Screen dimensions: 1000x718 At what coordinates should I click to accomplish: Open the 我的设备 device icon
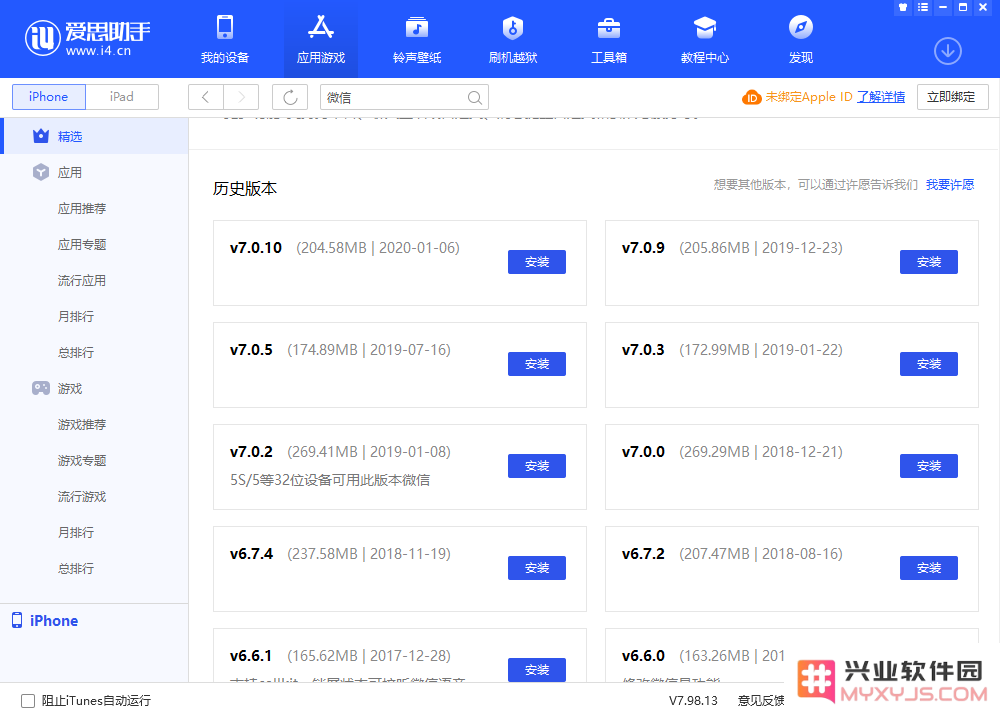pyautogui.click(x=224, y=28)
